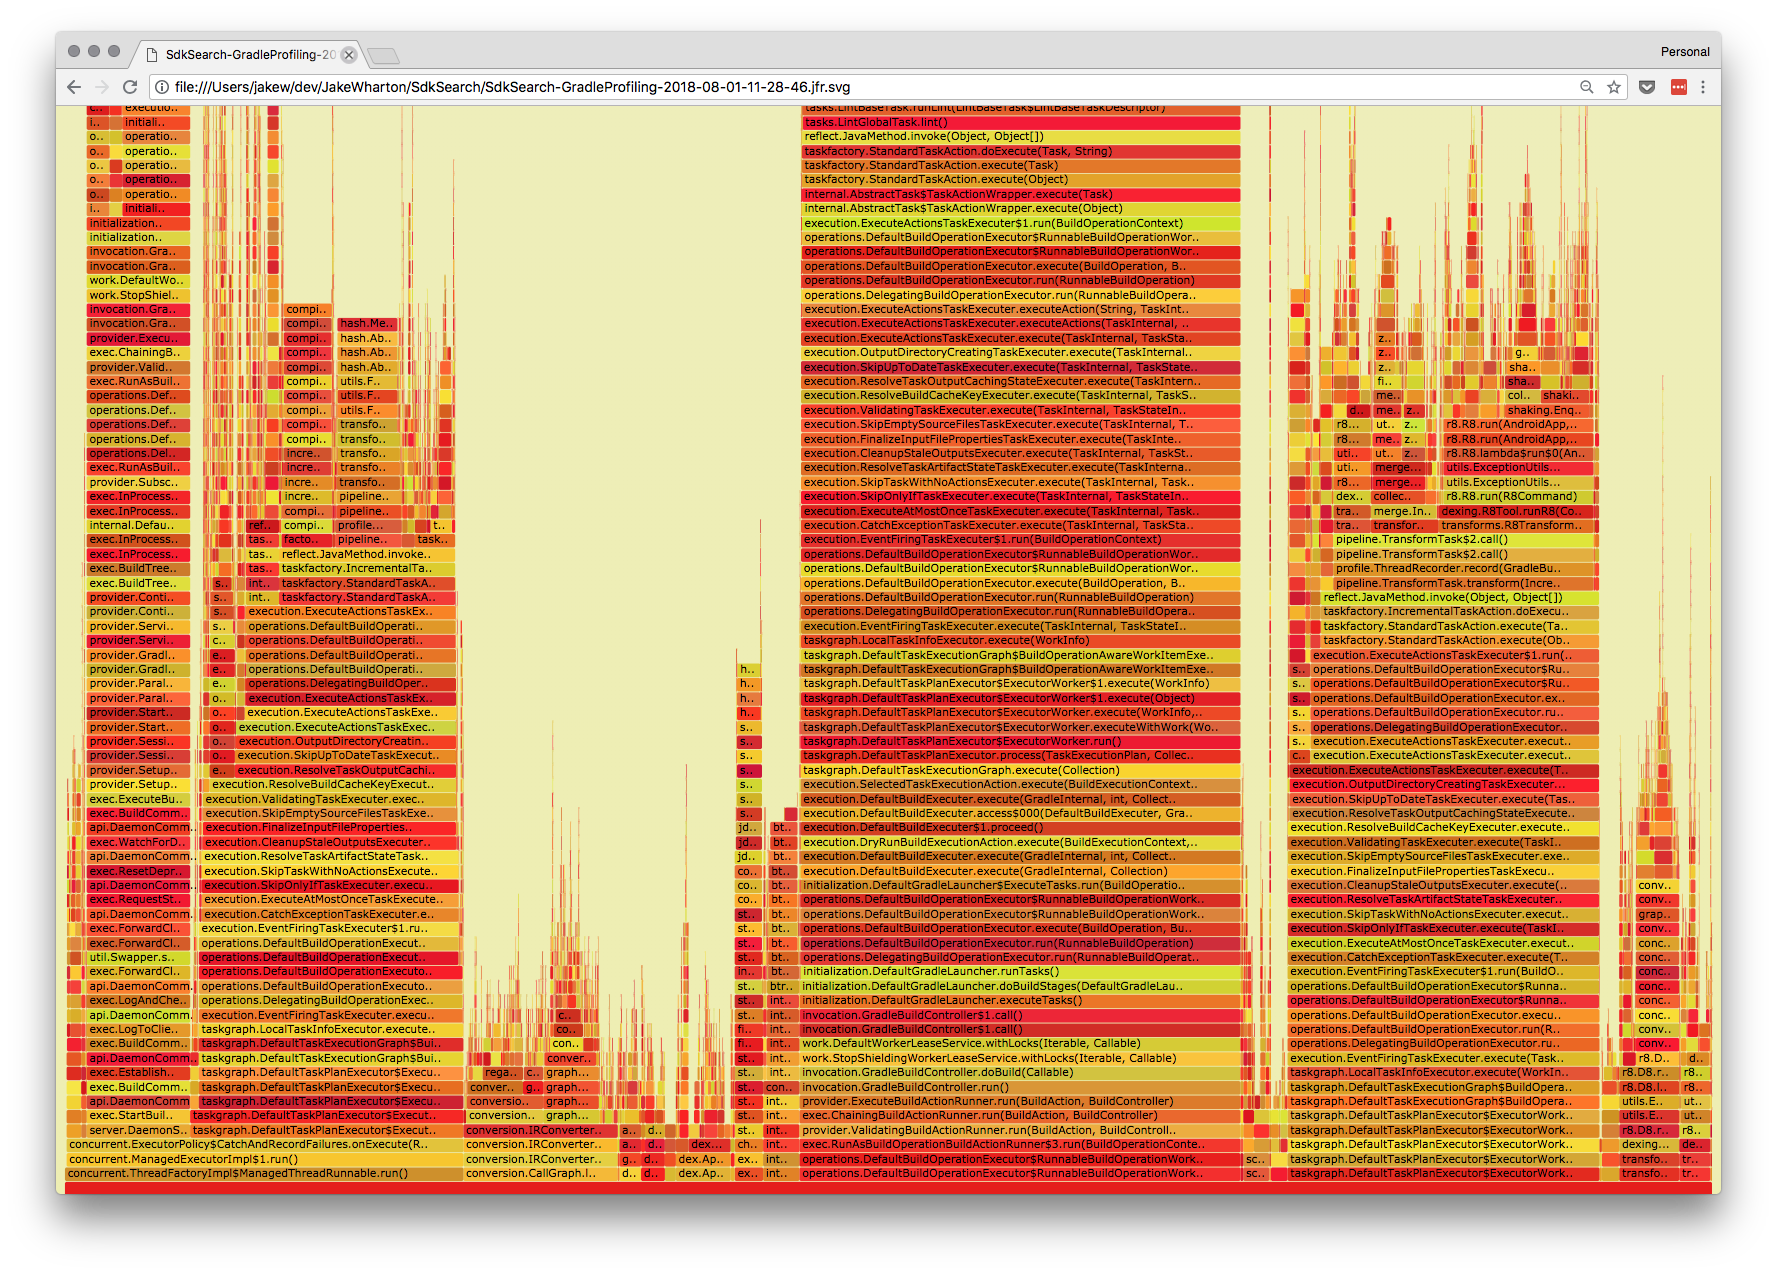Bookmark this page with the star icon
Image resolution: width=1777 pixels, height=1274 pixels.
[1614, 87]
